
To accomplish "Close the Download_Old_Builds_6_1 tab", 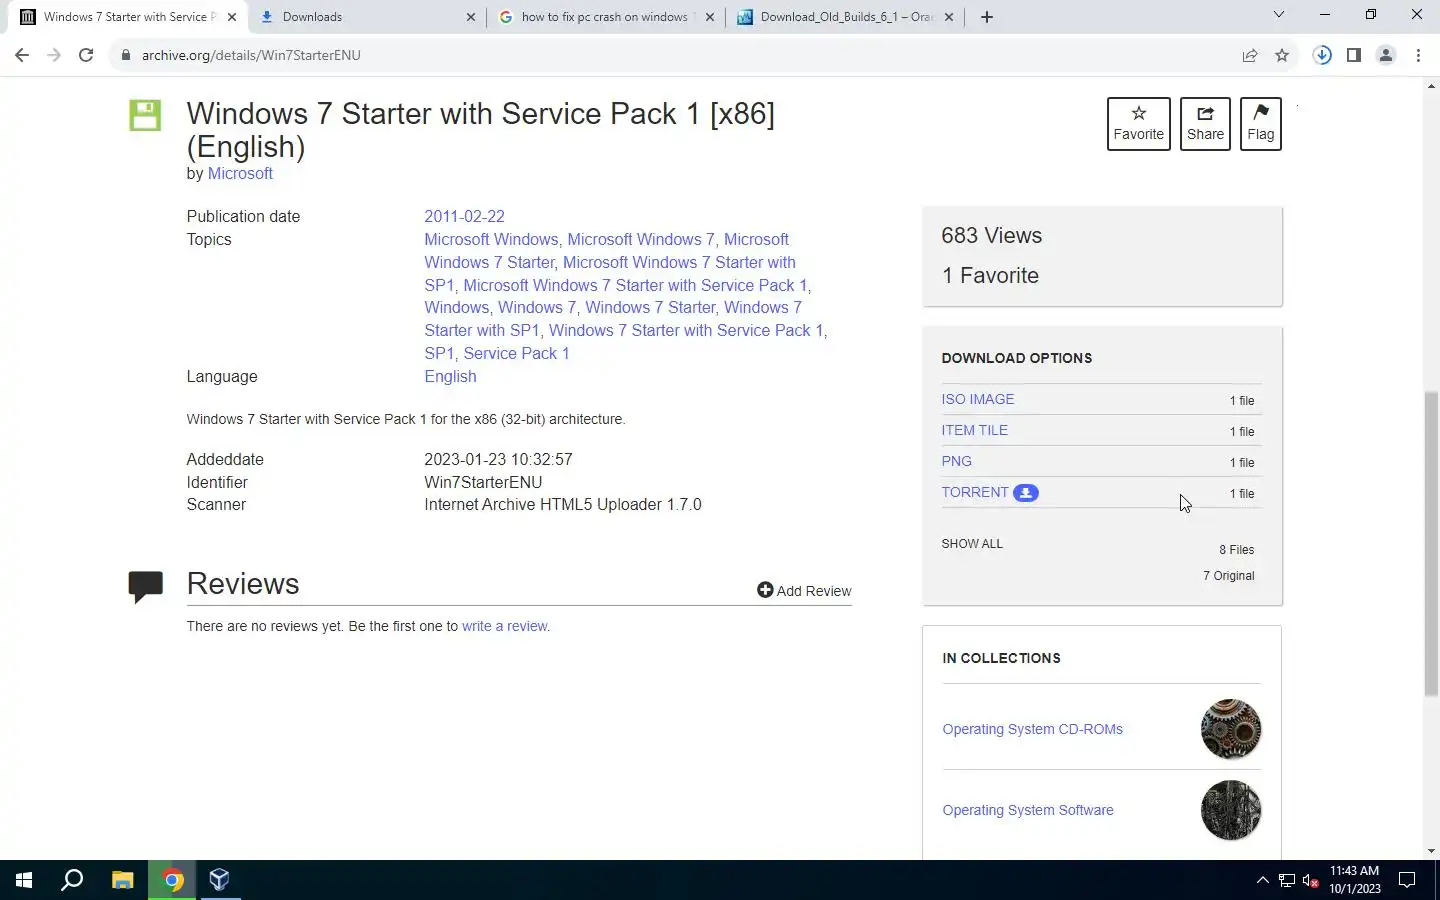I will click(x=949, y=17).
